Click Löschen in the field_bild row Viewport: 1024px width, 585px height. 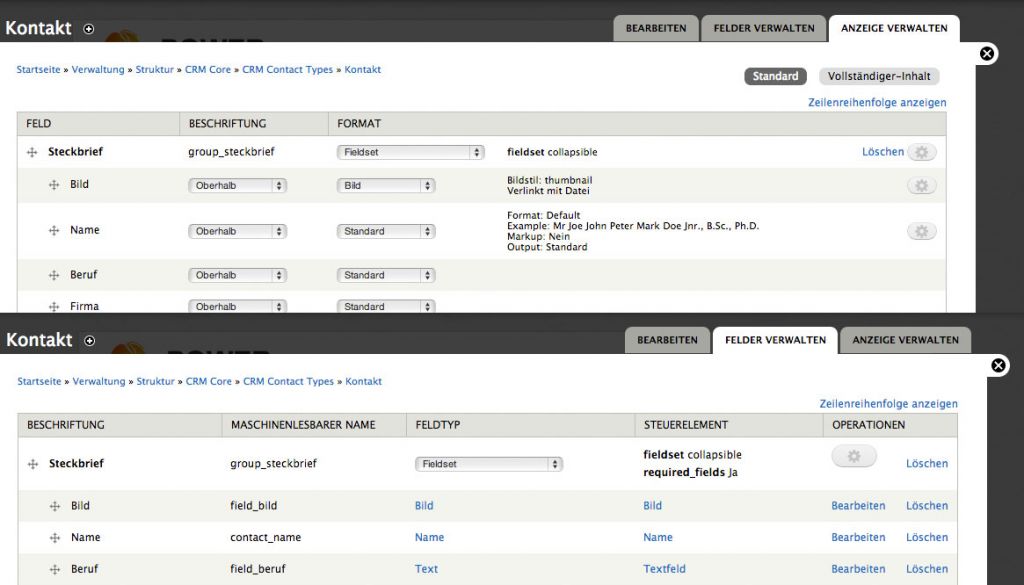point(926,506)
